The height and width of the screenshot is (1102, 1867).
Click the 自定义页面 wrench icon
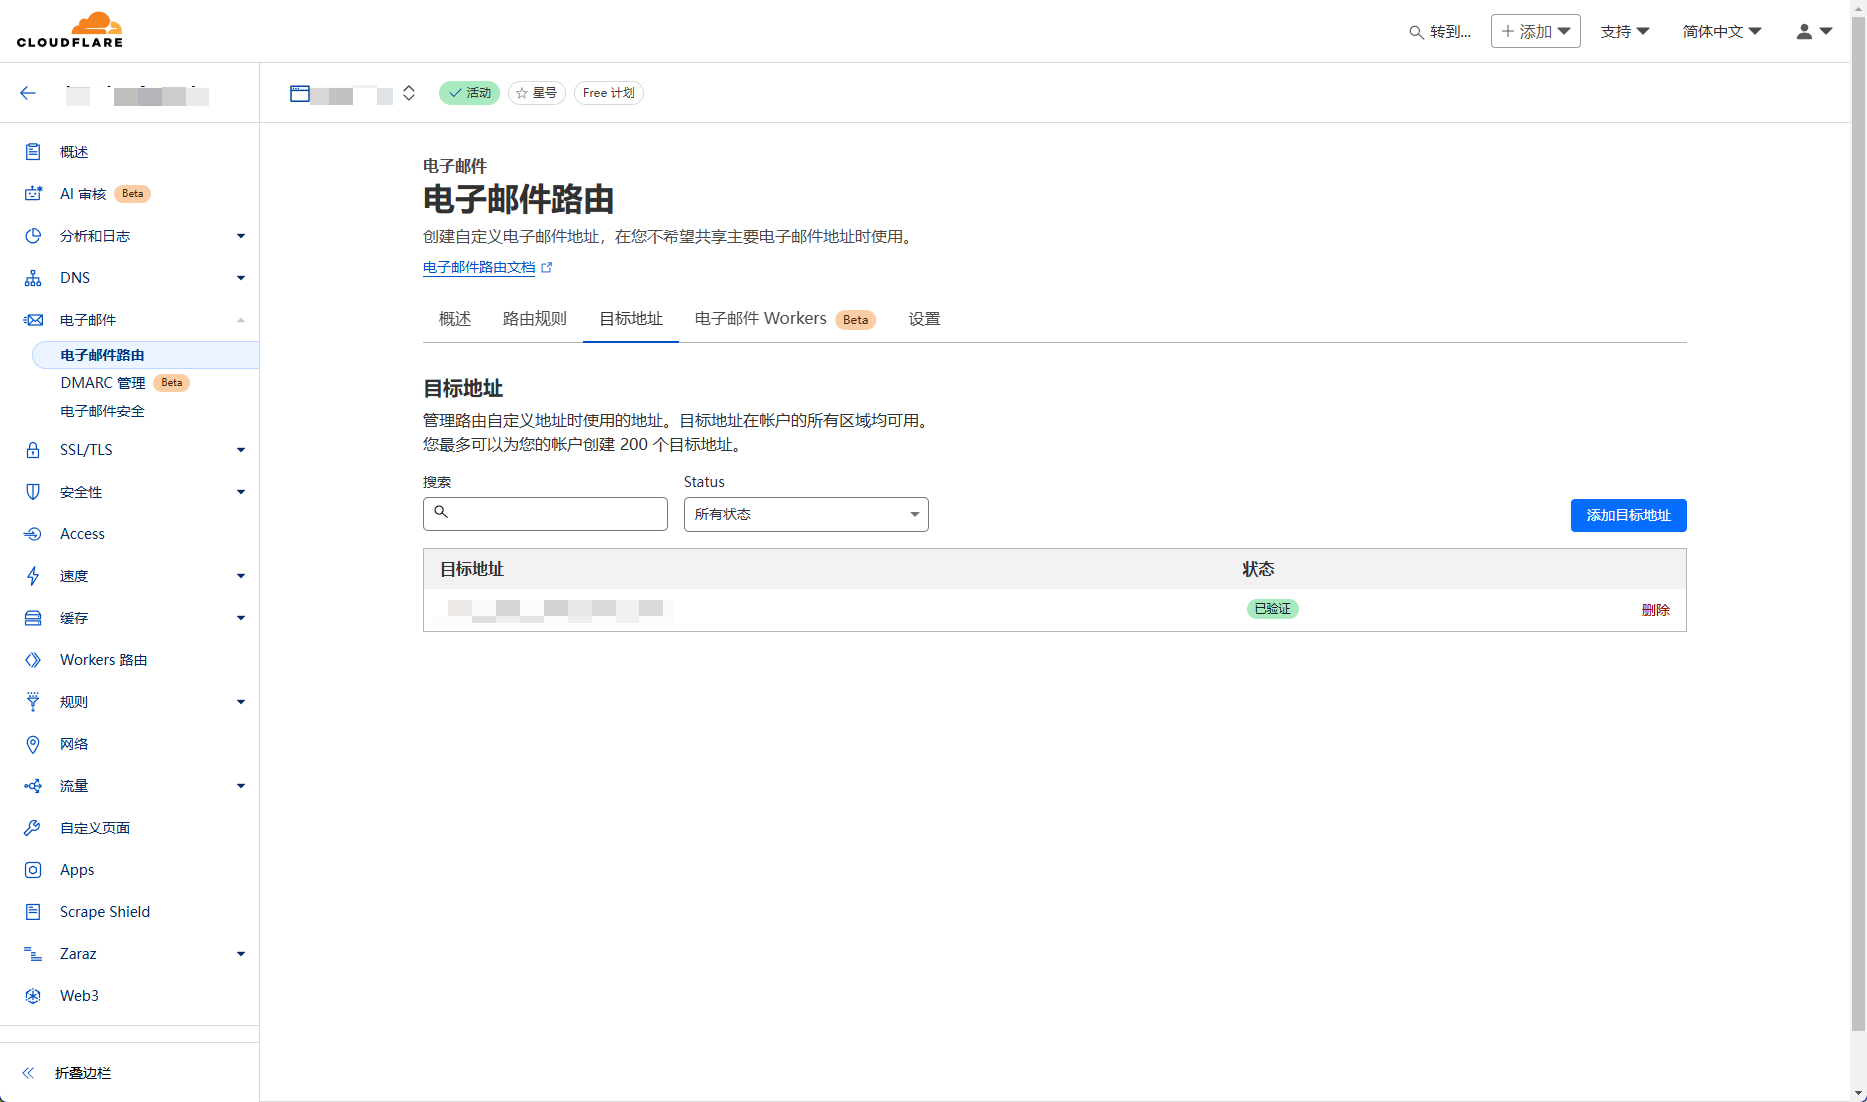tap(33, 828)
